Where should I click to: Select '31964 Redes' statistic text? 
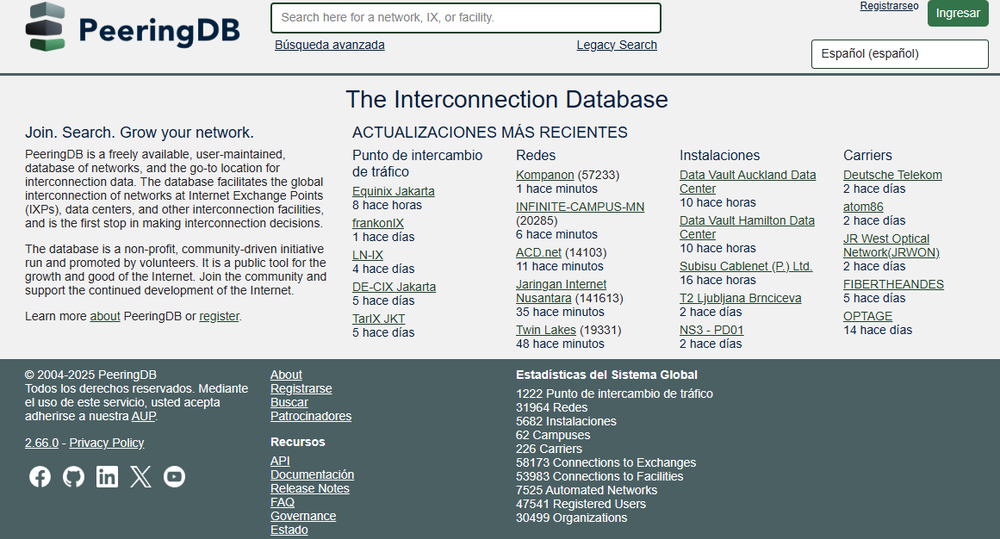tap(552, 408)
